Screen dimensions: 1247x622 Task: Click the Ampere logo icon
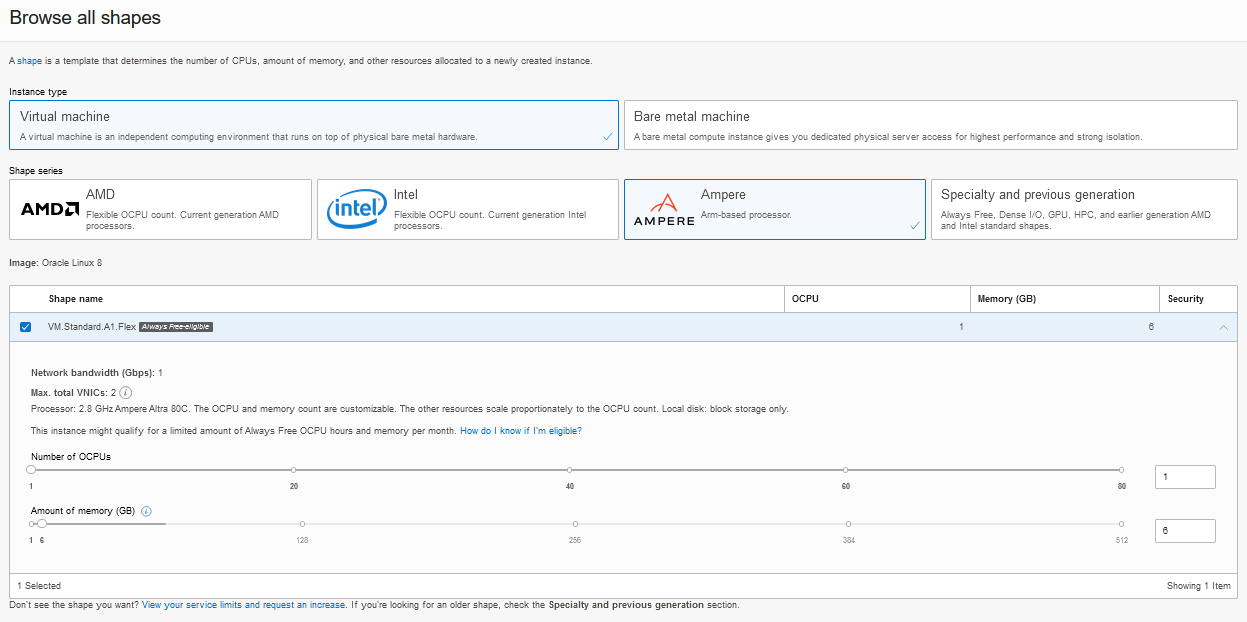663,208
